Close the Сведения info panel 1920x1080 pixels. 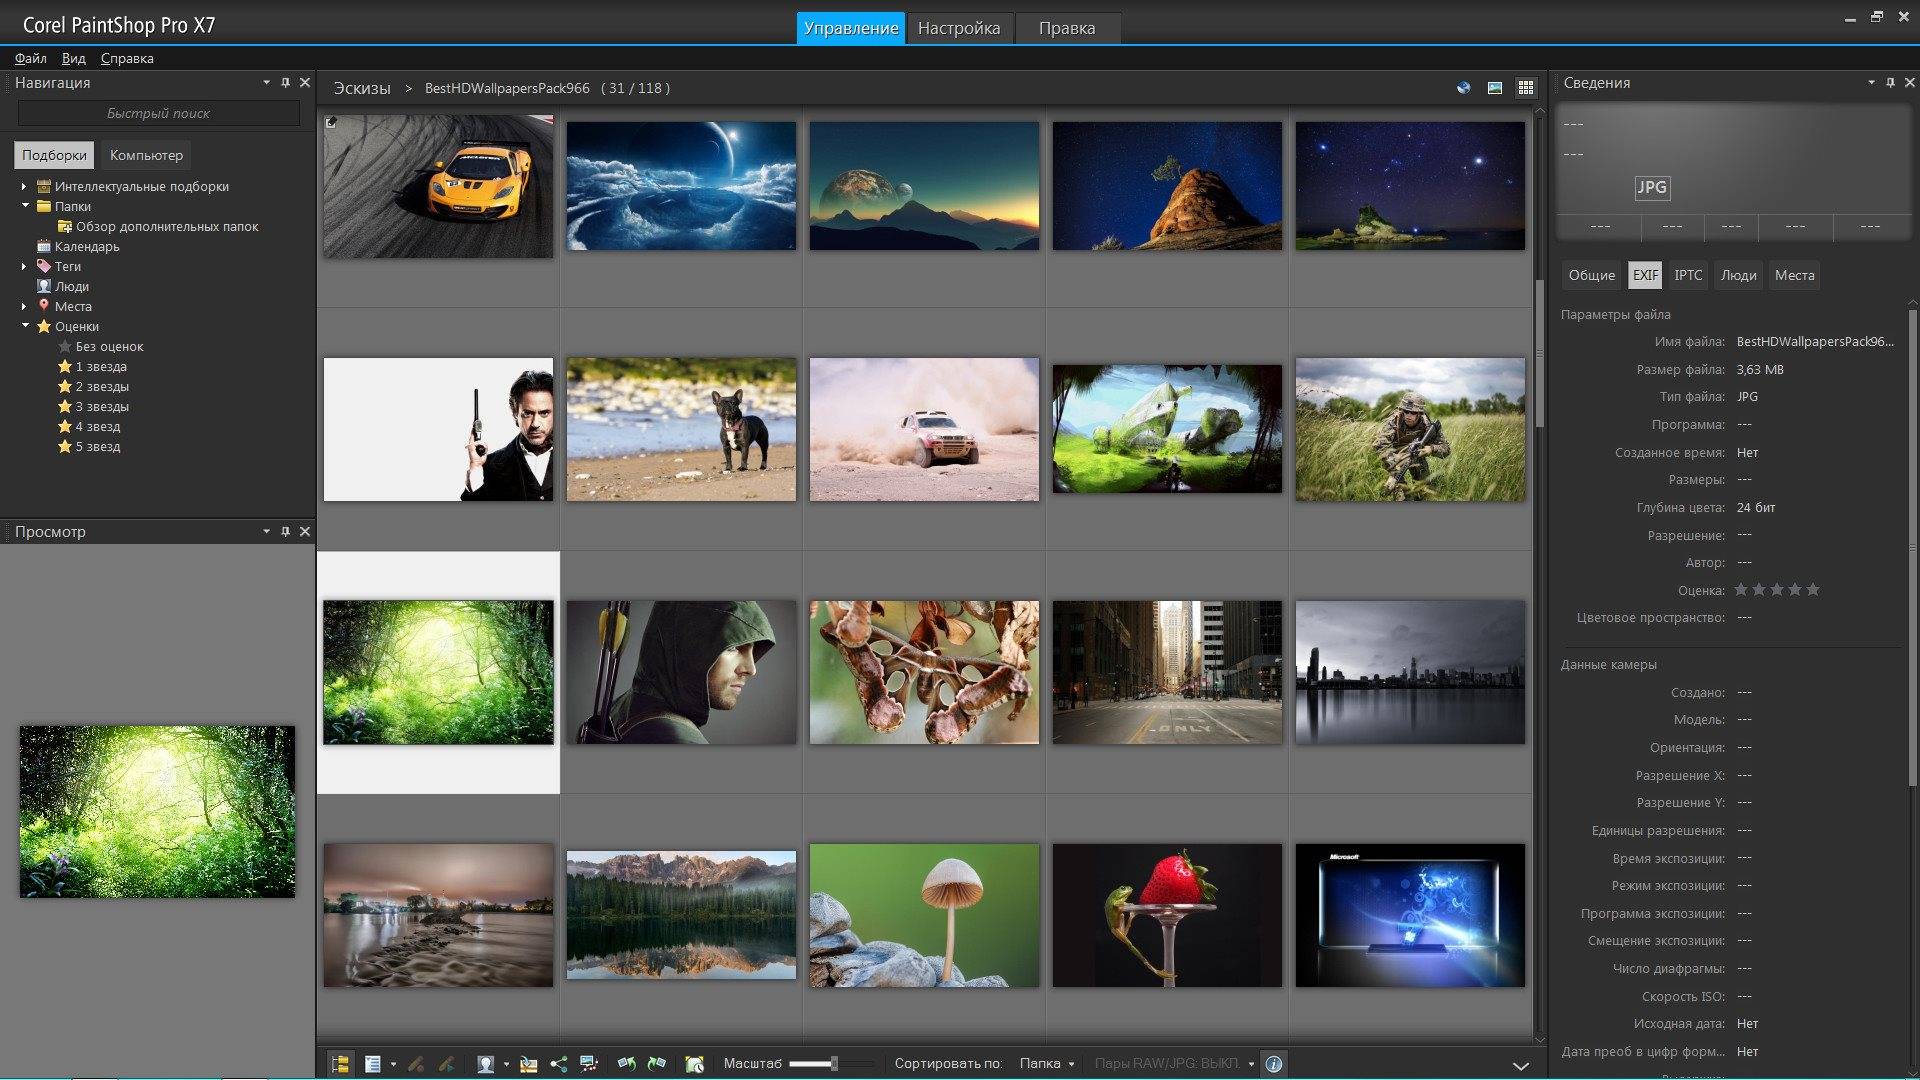click(1910, 83)
